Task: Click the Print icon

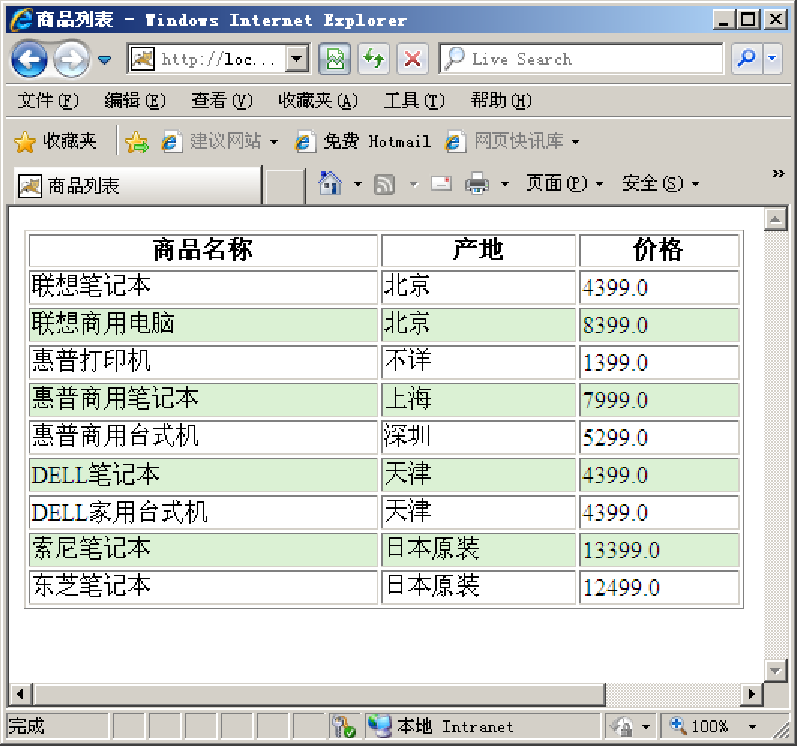Action: point(477,183)
